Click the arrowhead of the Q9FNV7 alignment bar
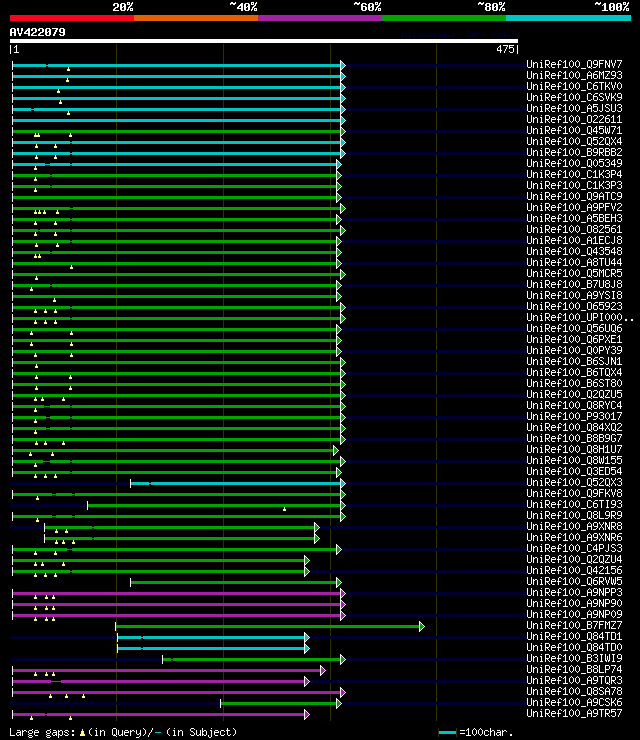 (343, 65)
